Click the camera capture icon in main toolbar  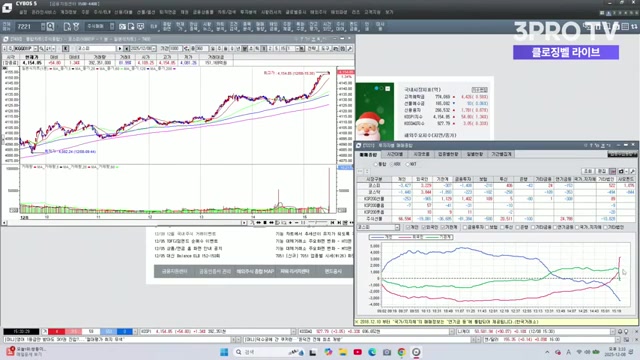tap(122, 27)
